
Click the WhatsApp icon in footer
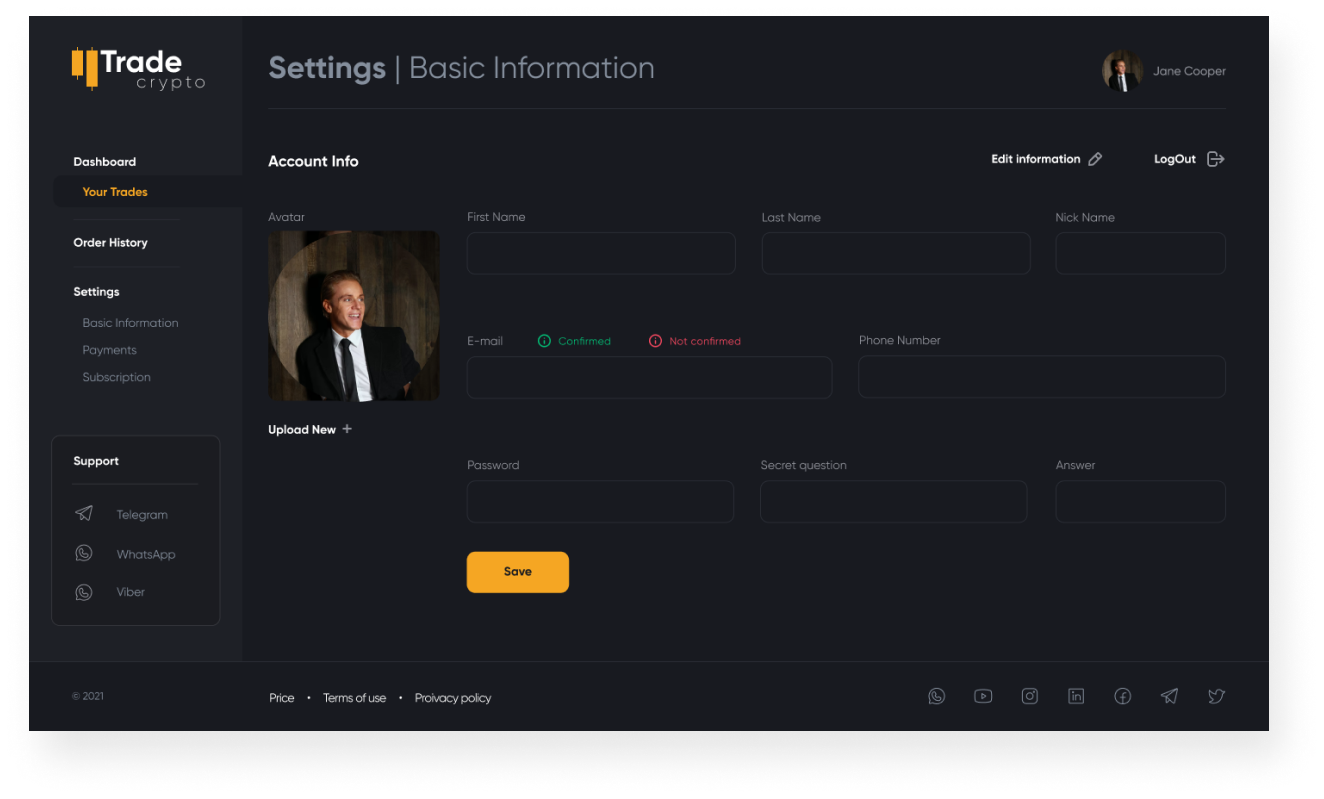936,696
